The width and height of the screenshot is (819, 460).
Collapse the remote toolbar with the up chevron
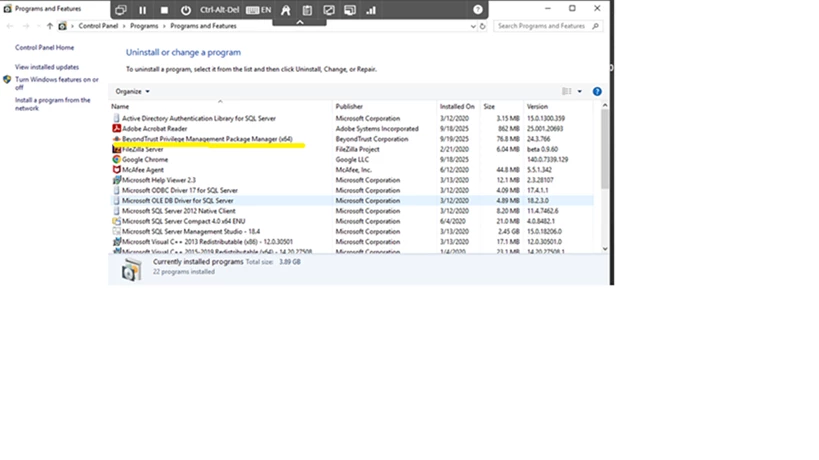click(300, 22)
